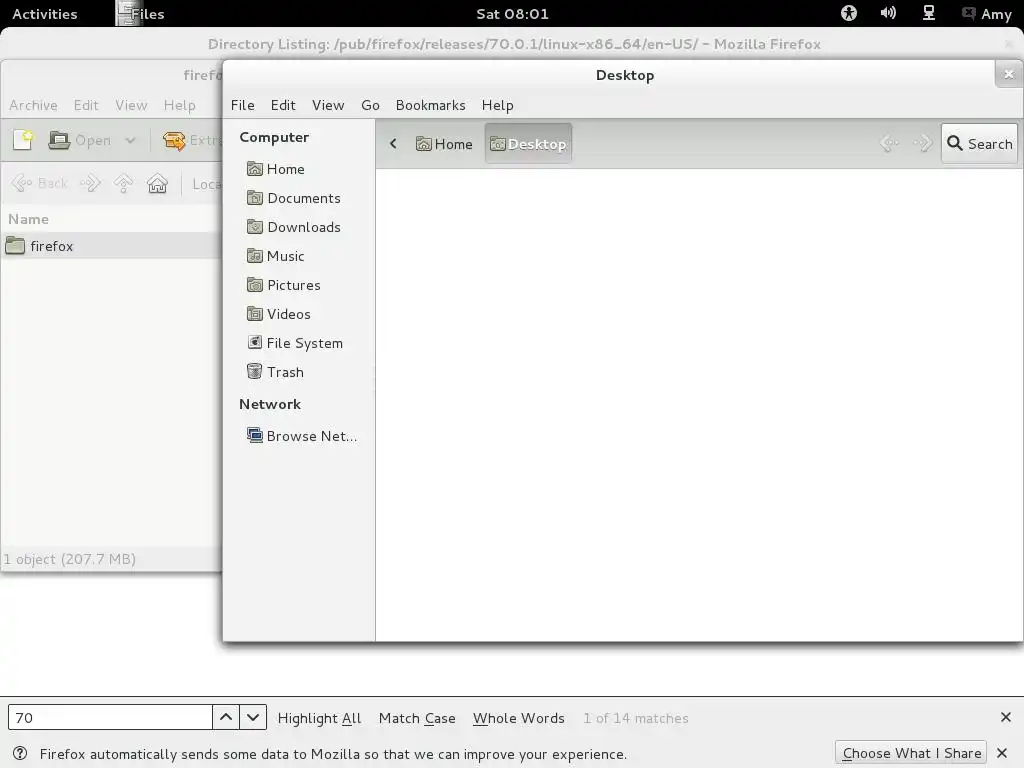
Task: Open the Help menu in Files
Action: 498,105
